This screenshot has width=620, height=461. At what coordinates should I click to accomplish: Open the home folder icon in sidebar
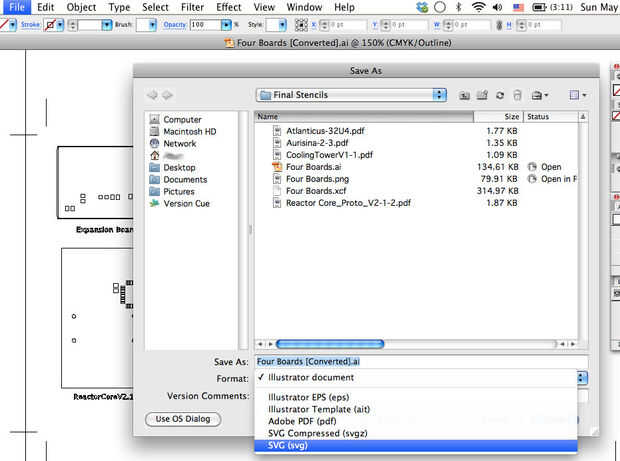pyautogui.click(x=155, y=155)
